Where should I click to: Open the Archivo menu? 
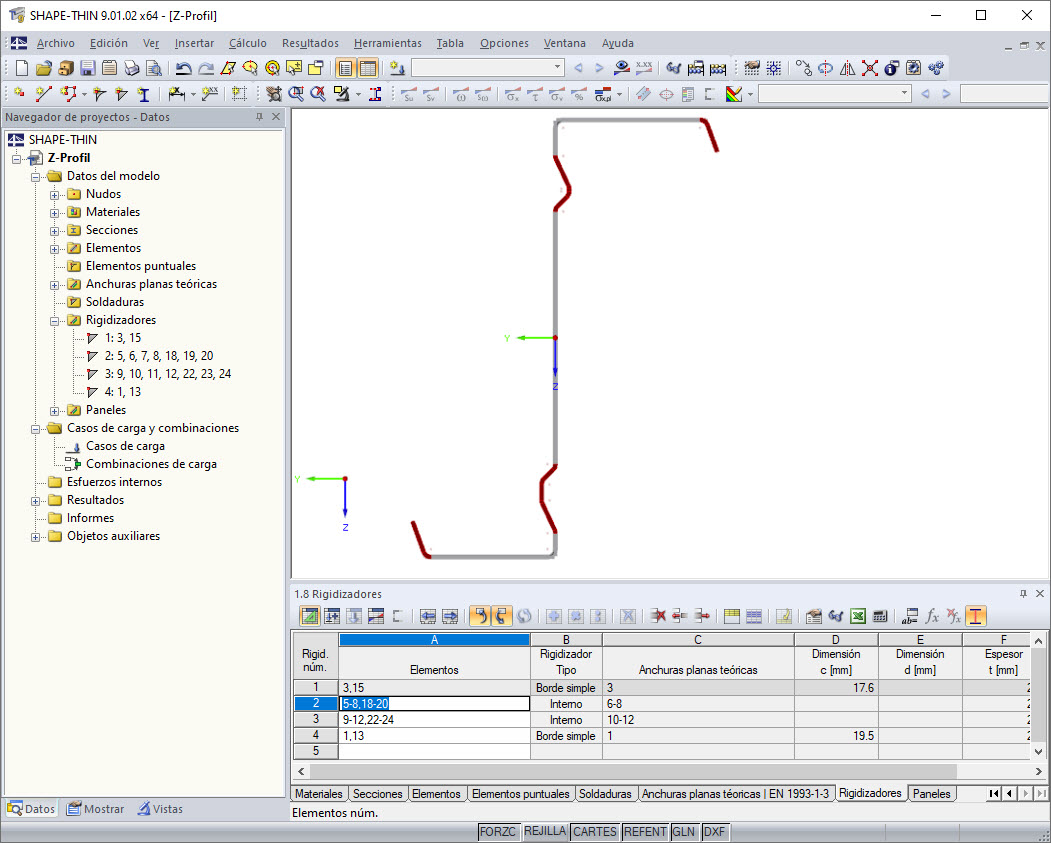[56, 43]
